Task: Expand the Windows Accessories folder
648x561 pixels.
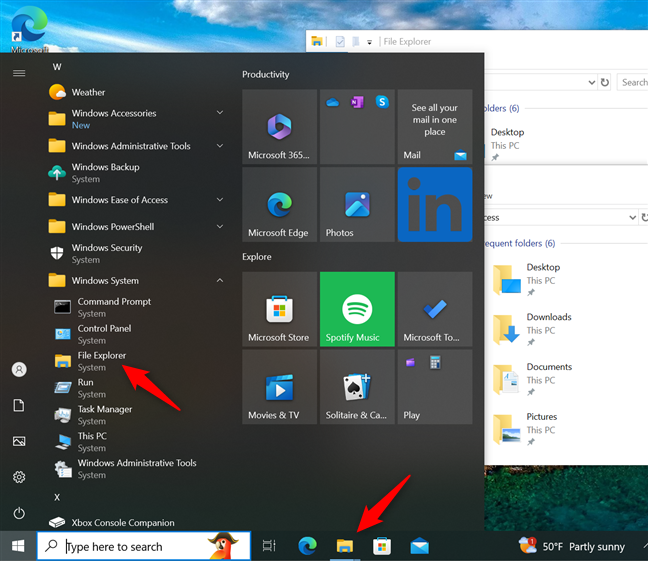Action: click(x=136, y=119)
